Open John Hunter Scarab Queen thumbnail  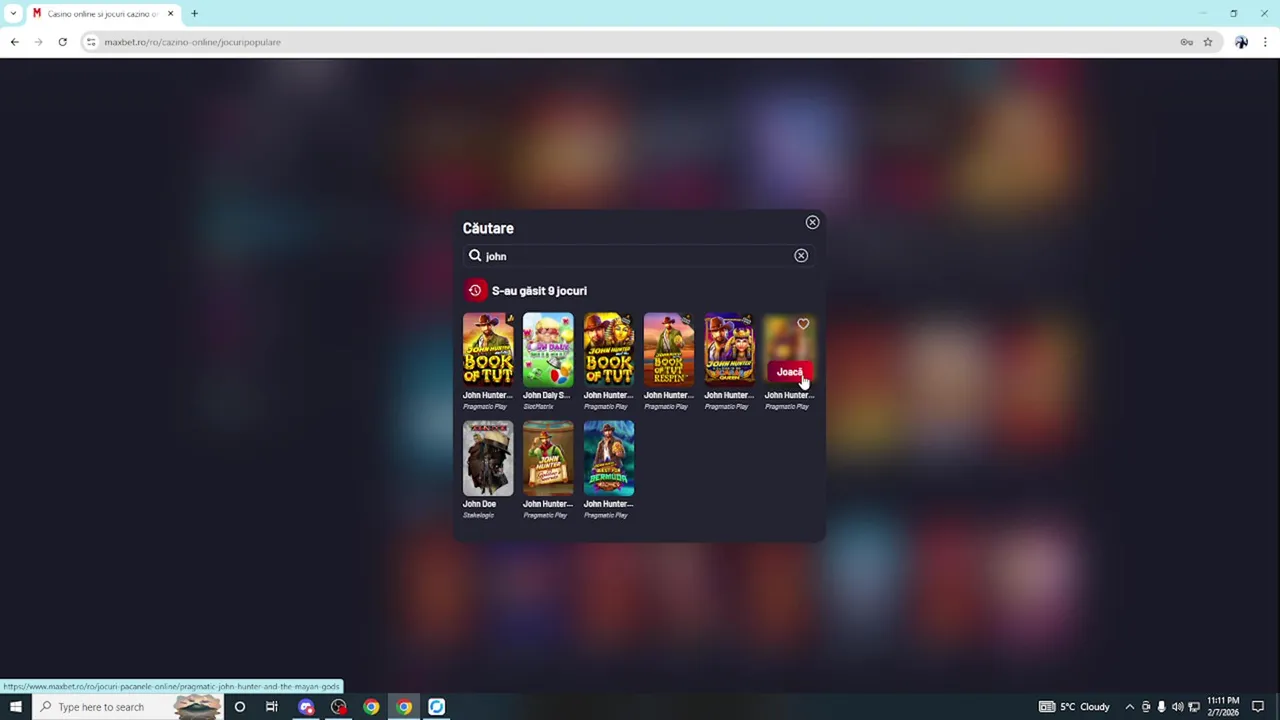click(729, 349)
